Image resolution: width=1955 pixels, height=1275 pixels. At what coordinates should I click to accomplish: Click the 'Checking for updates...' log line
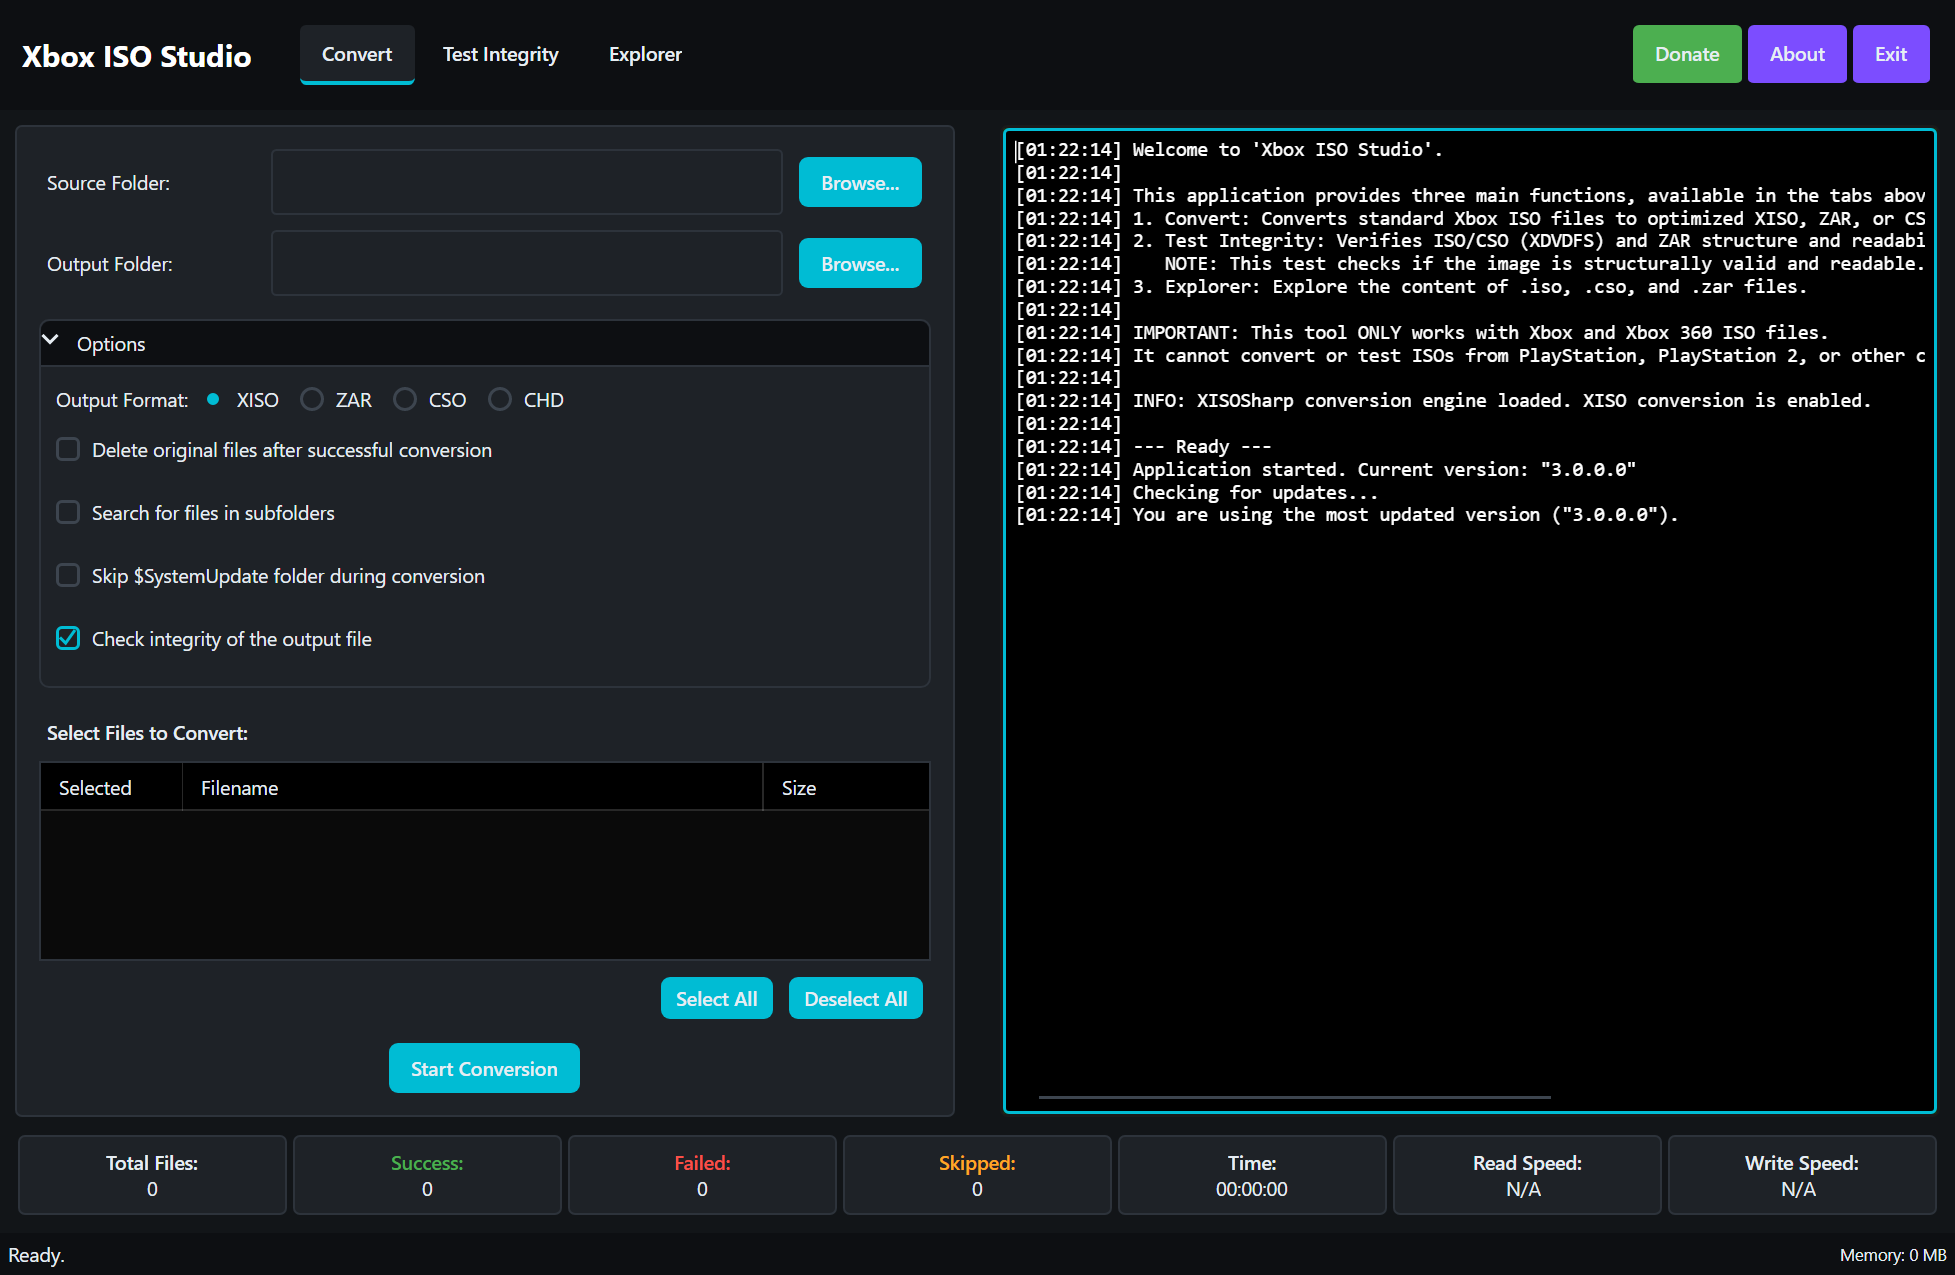click(1197, 493)
